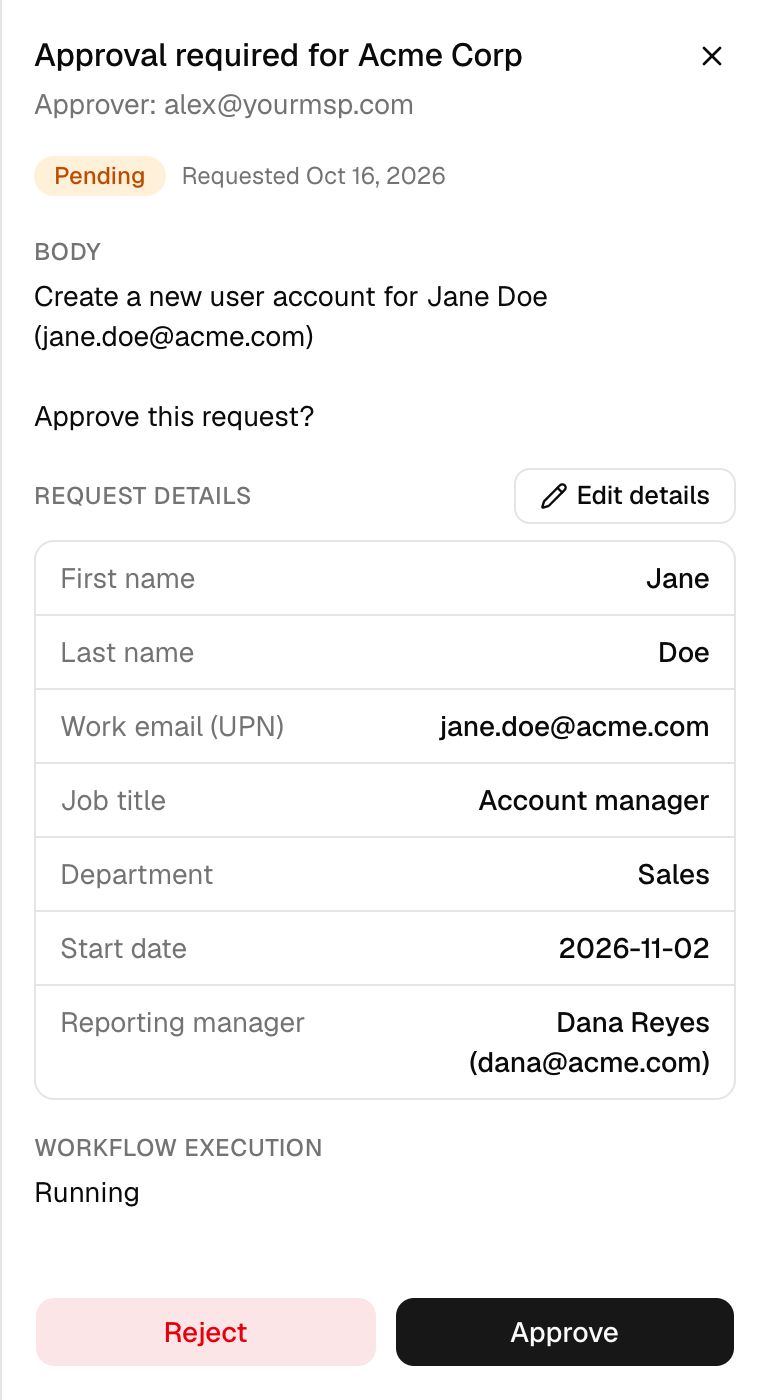
Task: Click the Edit details button
Action: [625, 496]
